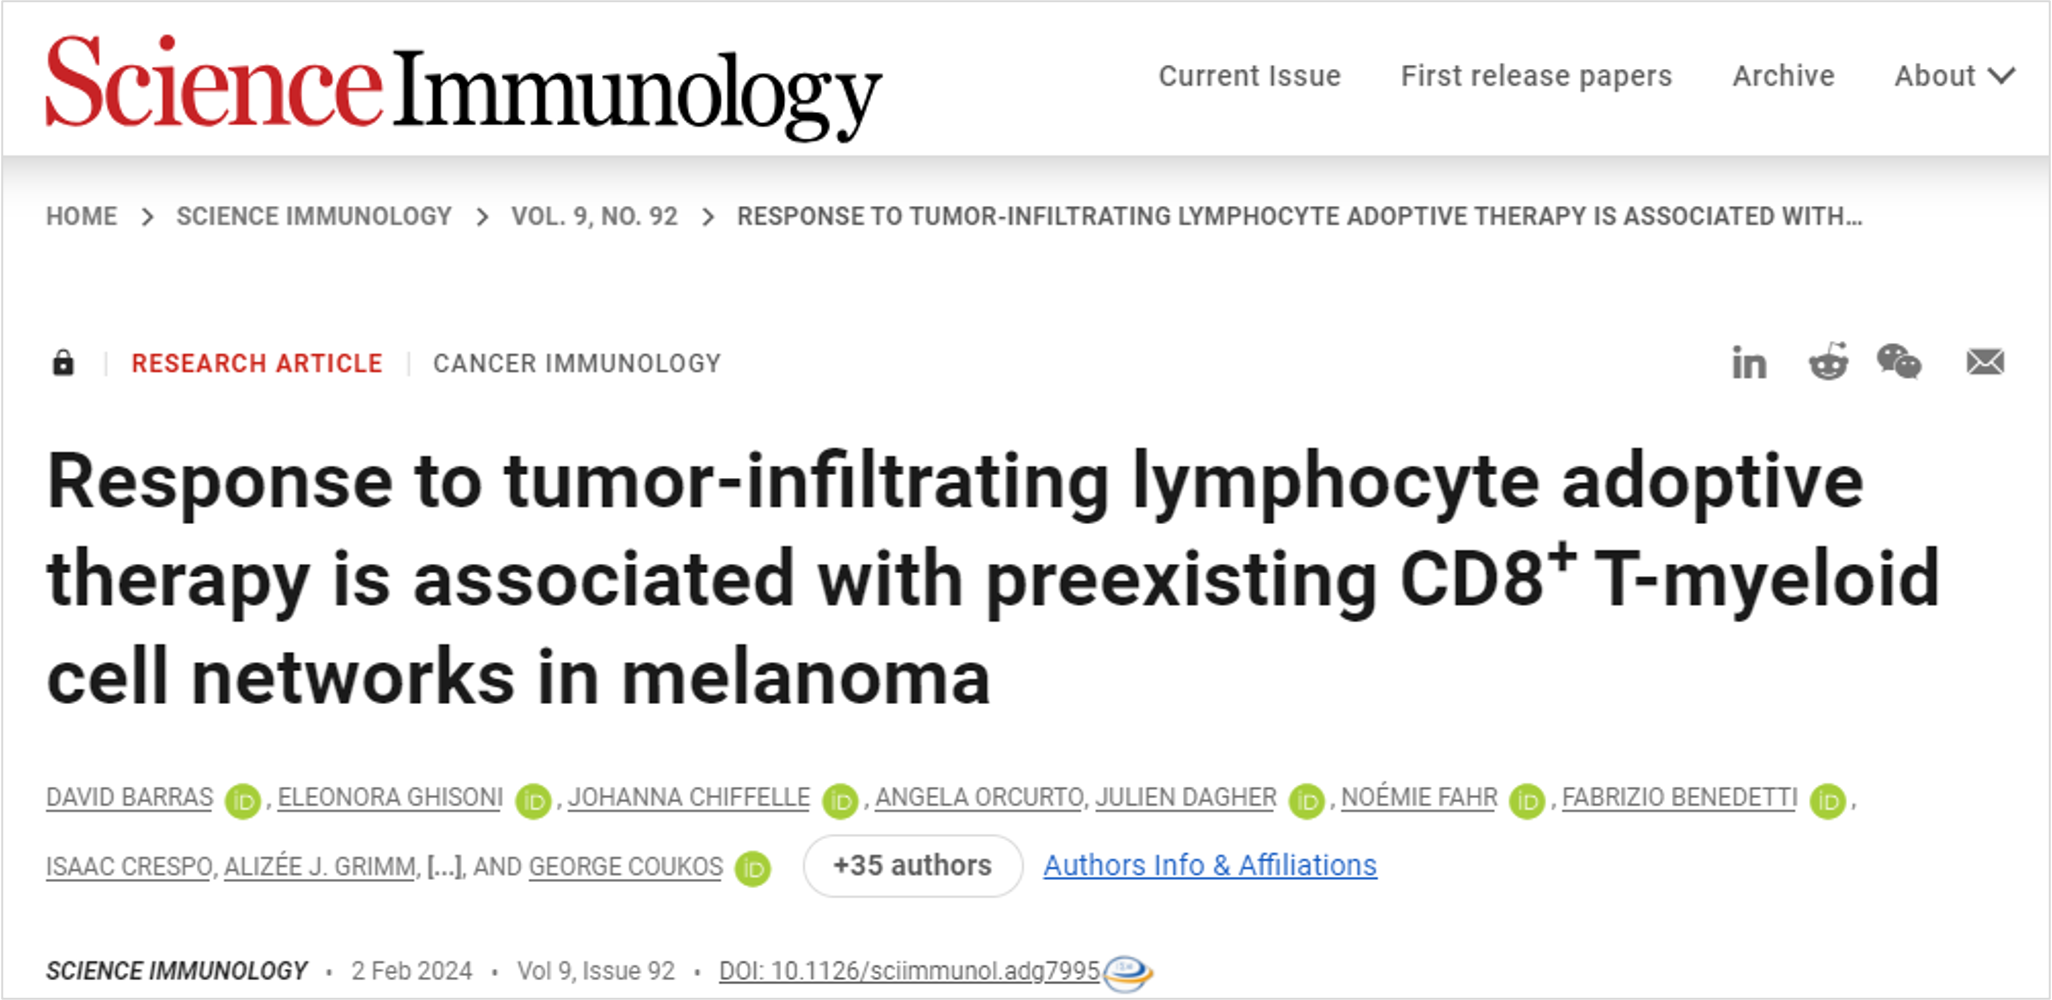Open Authors Info & Affiliations link
This screenshot has width=2052, height=1000.
(x=1210, y=865)
